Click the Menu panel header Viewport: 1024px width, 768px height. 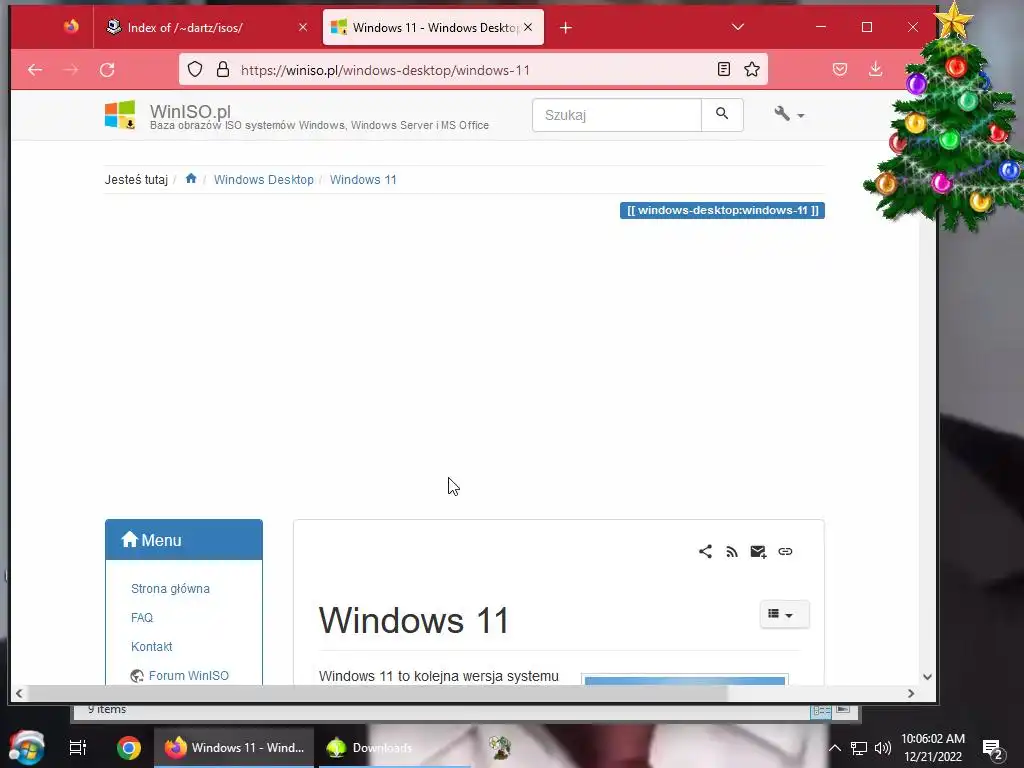tap(184, 540)
